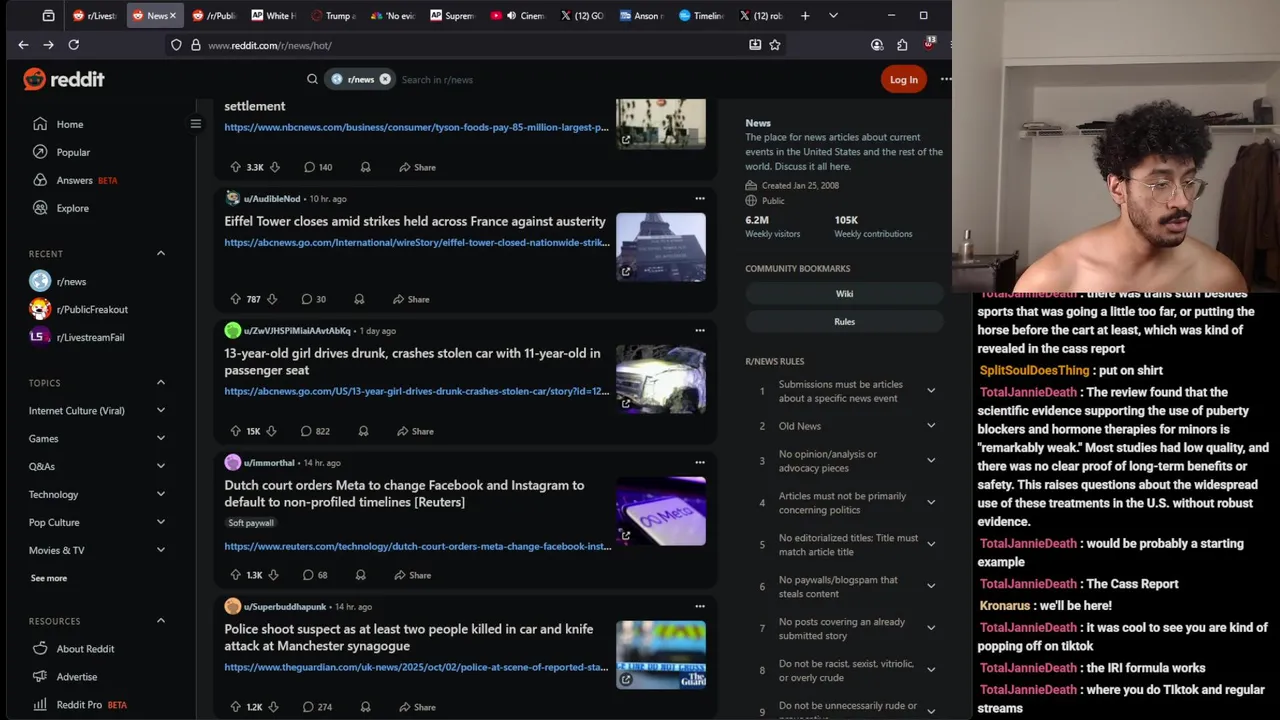Open overflow menu on u/immorthal's post
Viewport: 1280px width, 720px height.
pos(700,463)
